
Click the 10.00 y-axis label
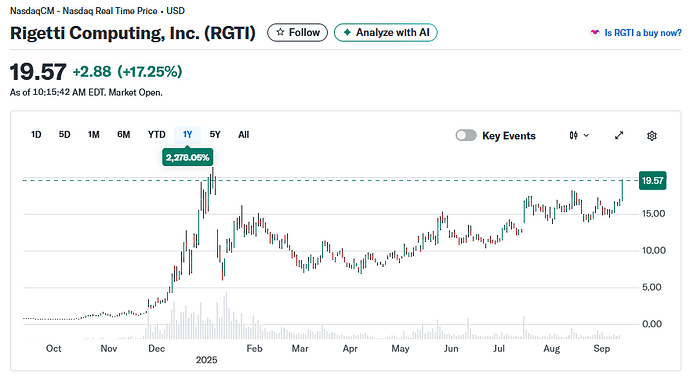[653, 251]
